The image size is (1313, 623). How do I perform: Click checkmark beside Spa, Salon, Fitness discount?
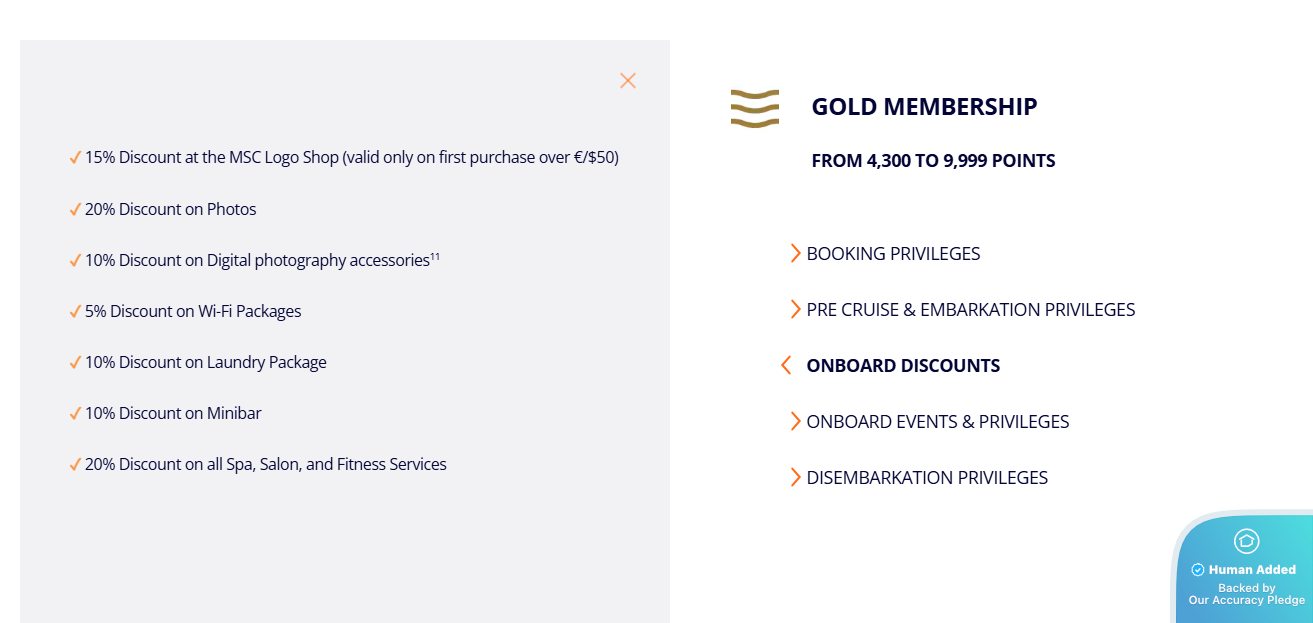point(75,465)
